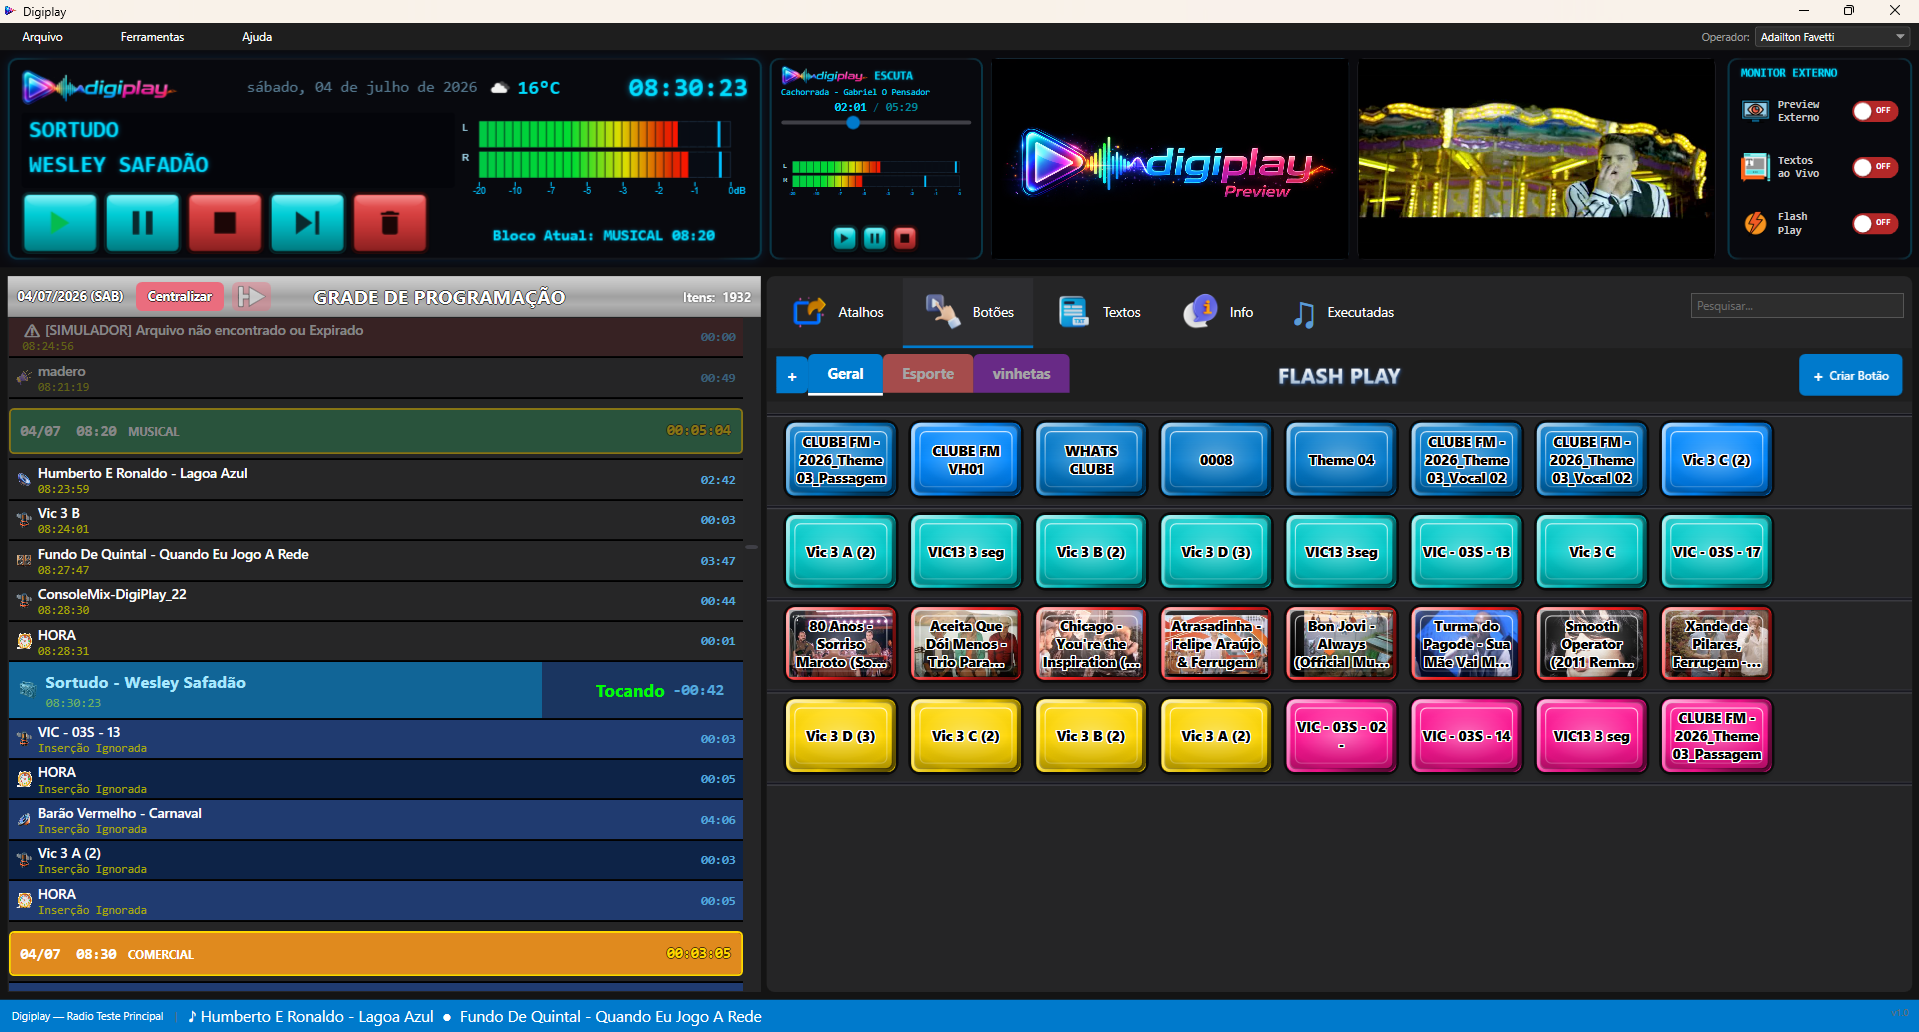Skip to next track in main player
The width and height of the screenshot is (1919, 1032).
click(307, 222)
